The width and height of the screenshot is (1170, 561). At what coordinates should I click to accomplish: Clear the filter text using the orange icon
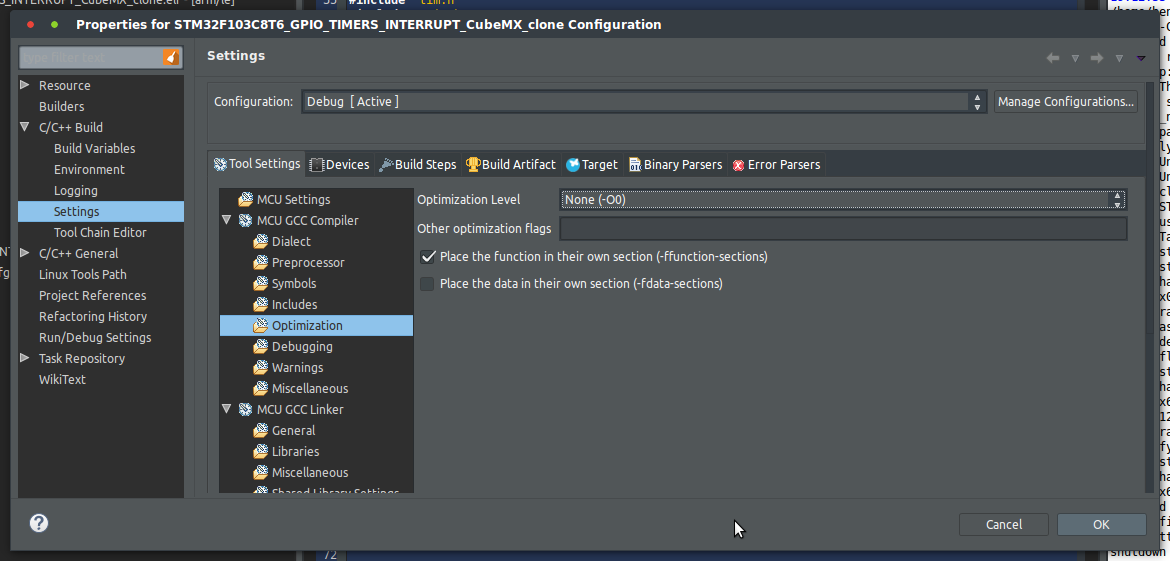(172, 58)
